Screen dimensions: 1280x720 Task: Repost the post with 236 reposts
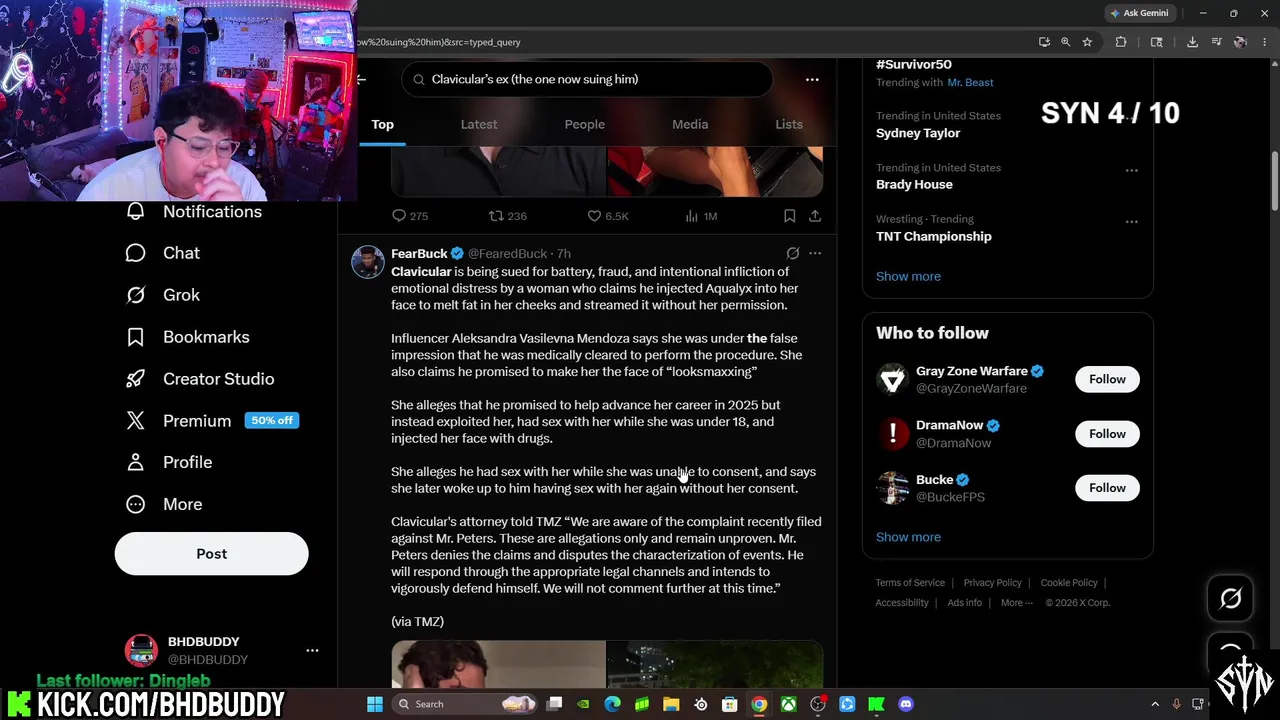(x=507, y=216)
